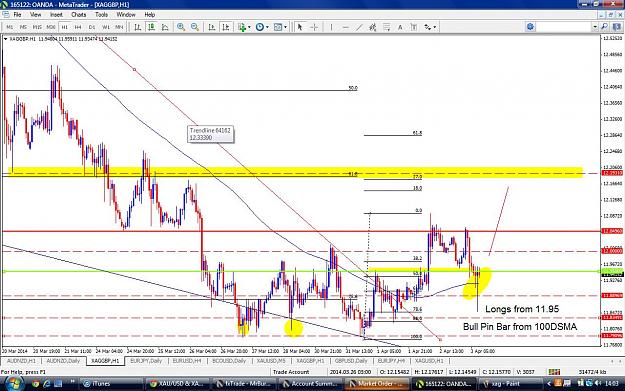Toggle chart auto scroll
Viewport: 625px width, 391px height.
click(212, 27)
